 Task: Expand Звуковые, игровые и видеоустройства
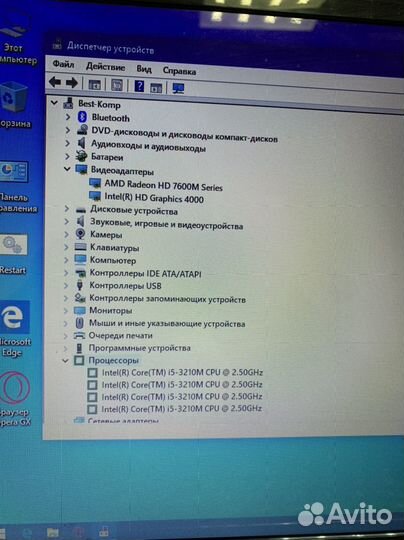66,221
